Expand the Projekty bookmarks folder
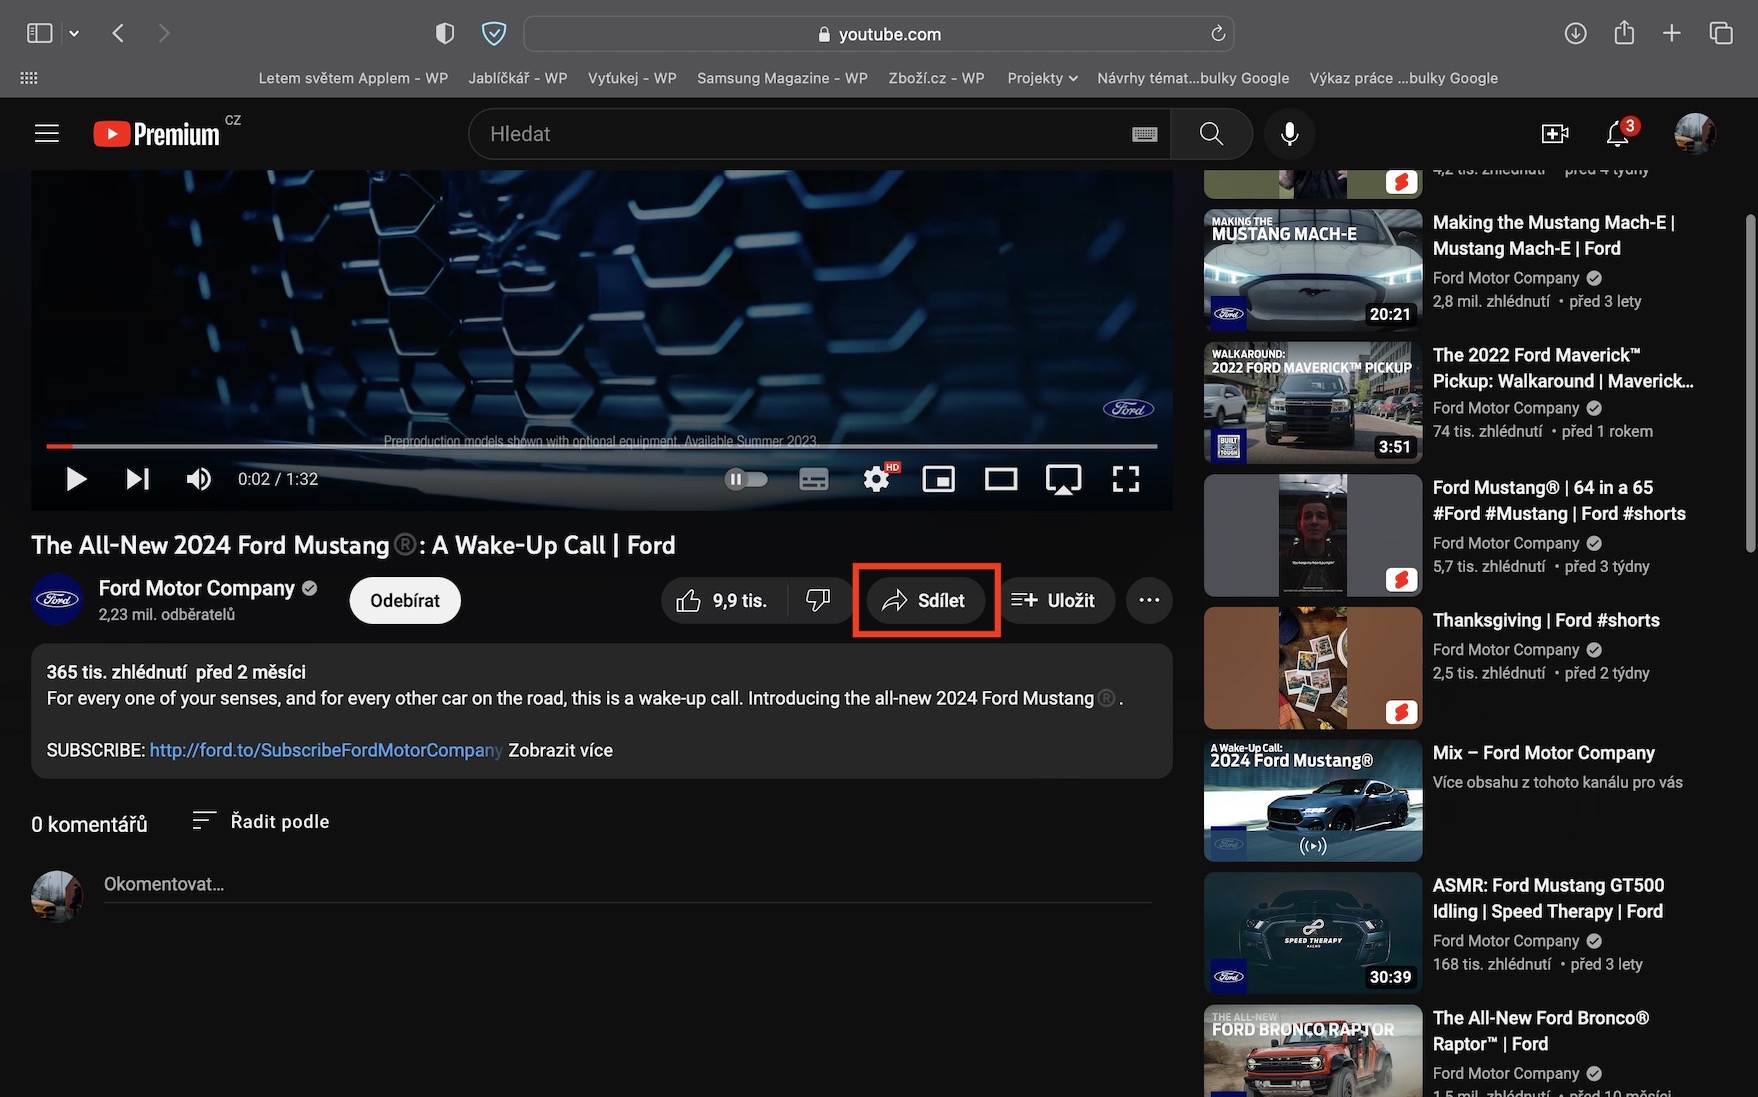This screenshot has width=1758, height=1097. point(1042,78)
